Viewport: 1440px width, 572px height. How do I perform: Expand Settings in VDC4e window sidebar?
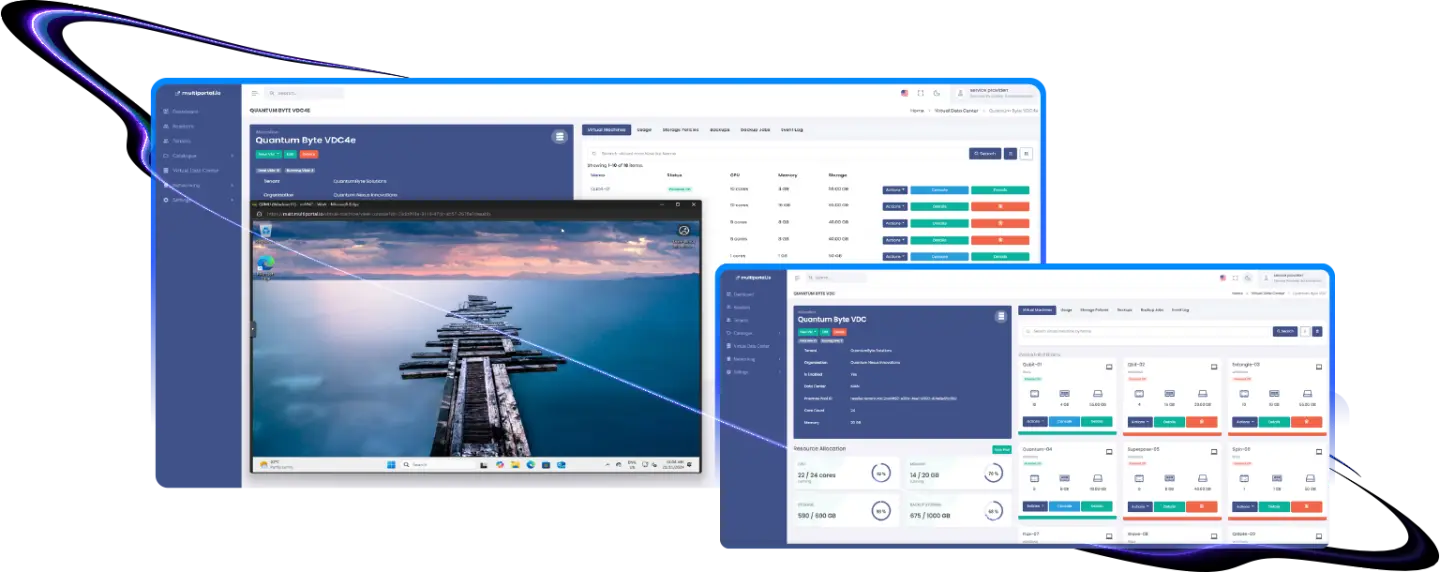198,200
